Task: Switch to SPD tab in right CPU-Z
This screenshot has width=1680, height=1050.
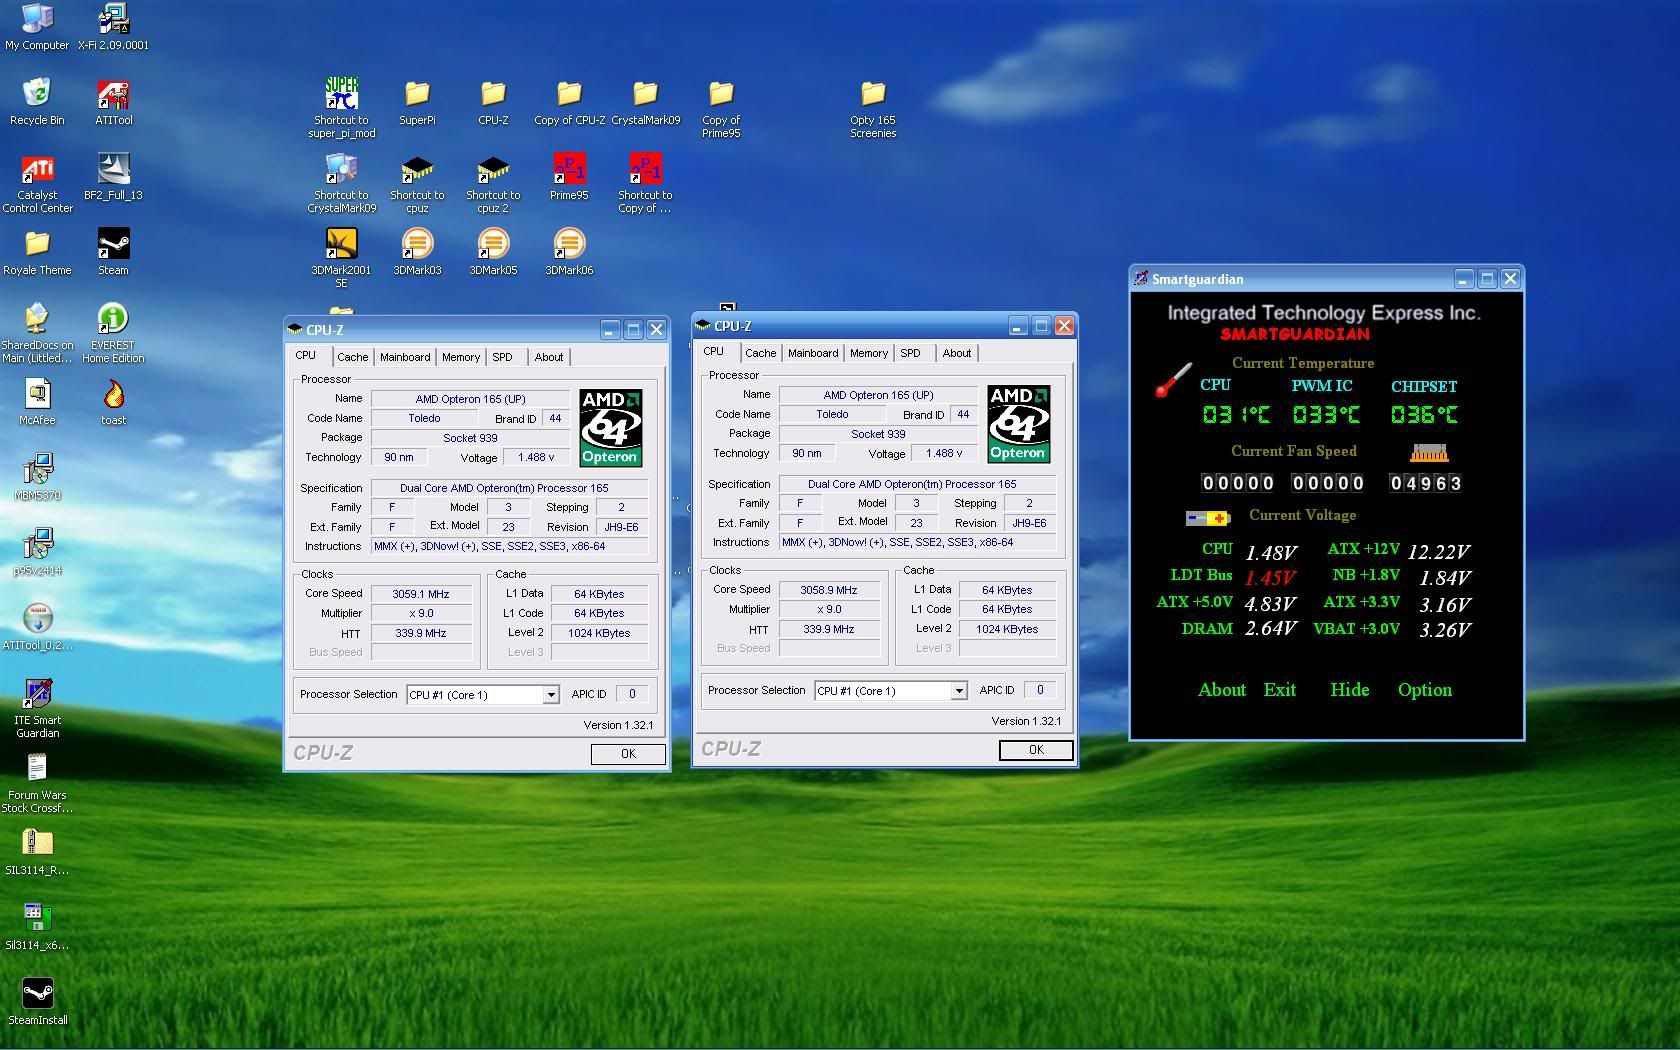Action: [910, 353]
